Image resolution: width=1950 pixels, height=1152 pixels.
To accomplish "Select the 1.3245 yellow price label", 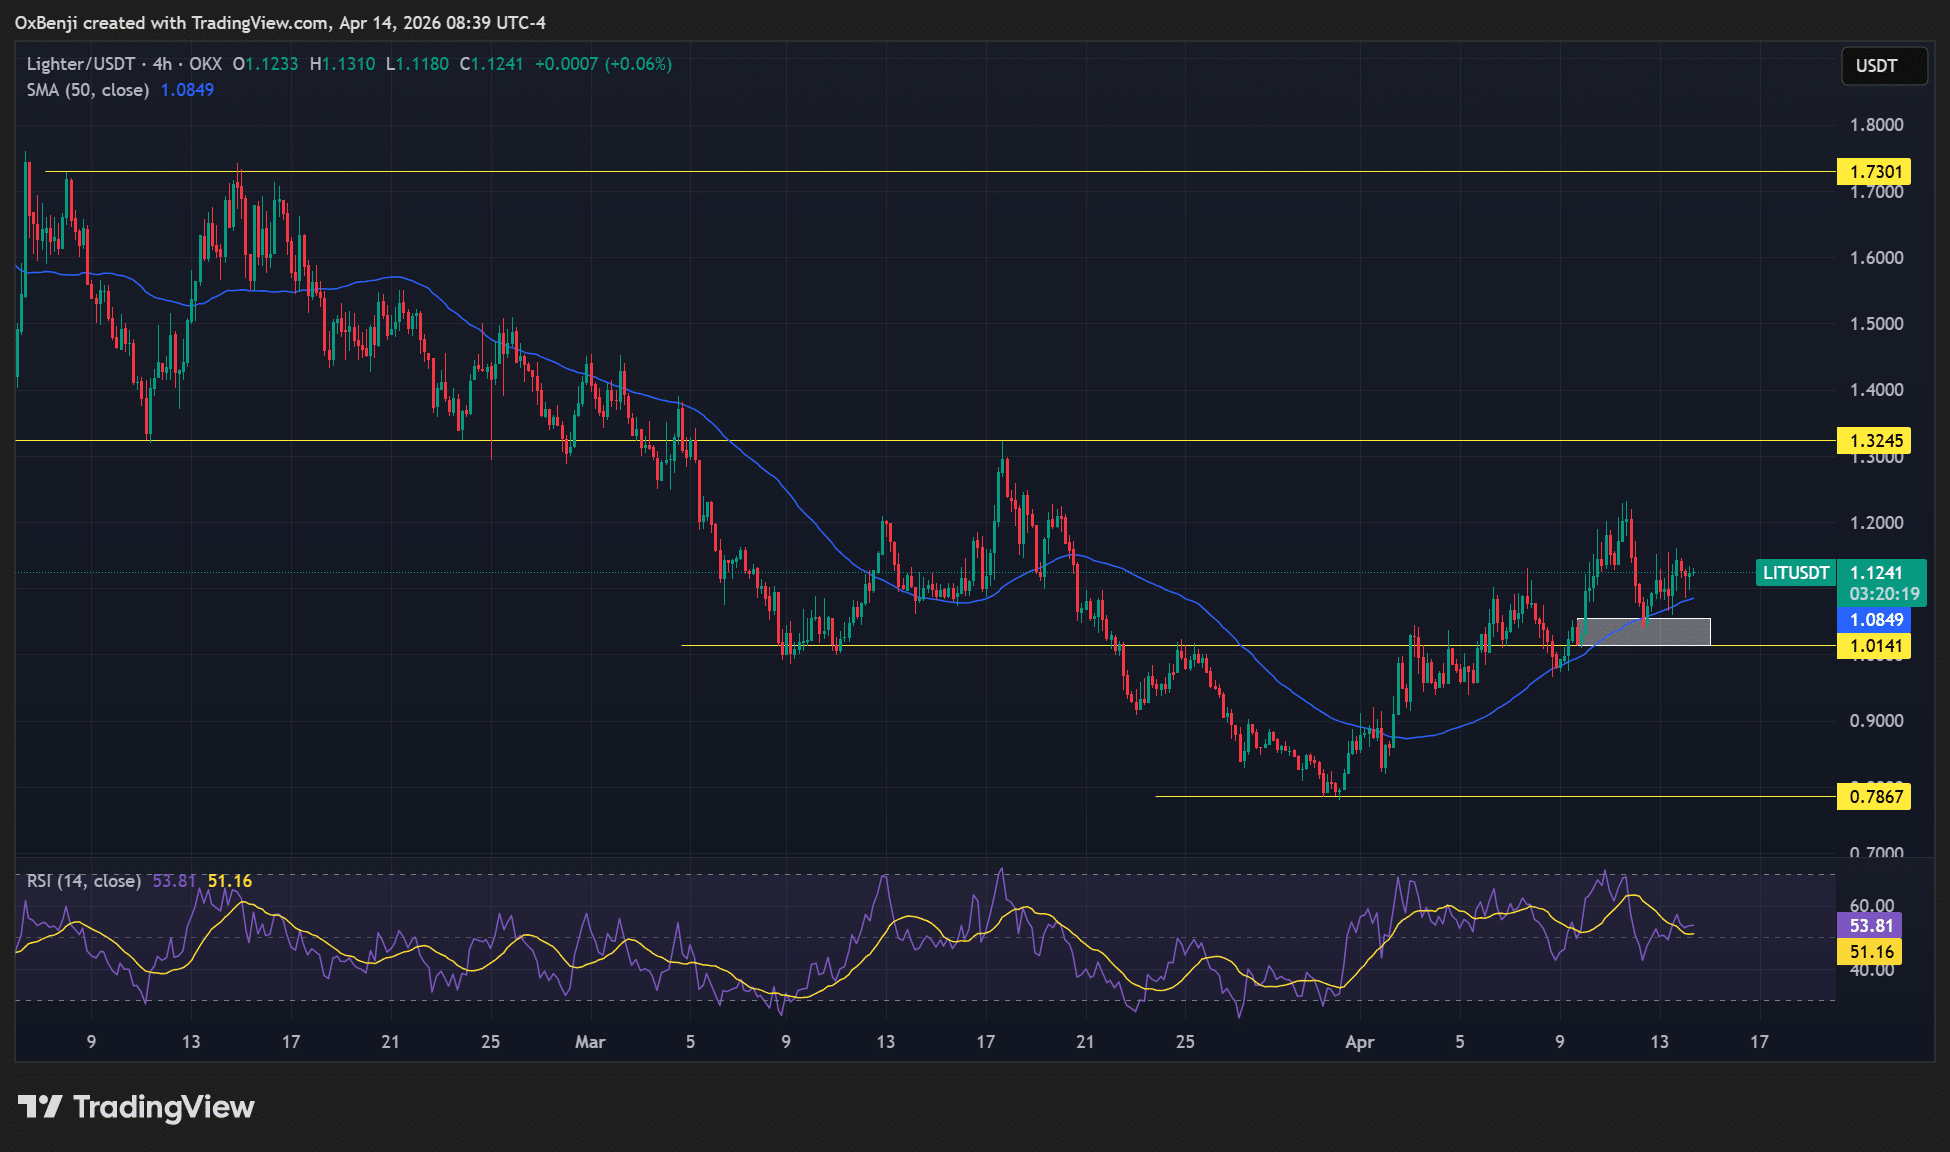I will (1874, 441).
